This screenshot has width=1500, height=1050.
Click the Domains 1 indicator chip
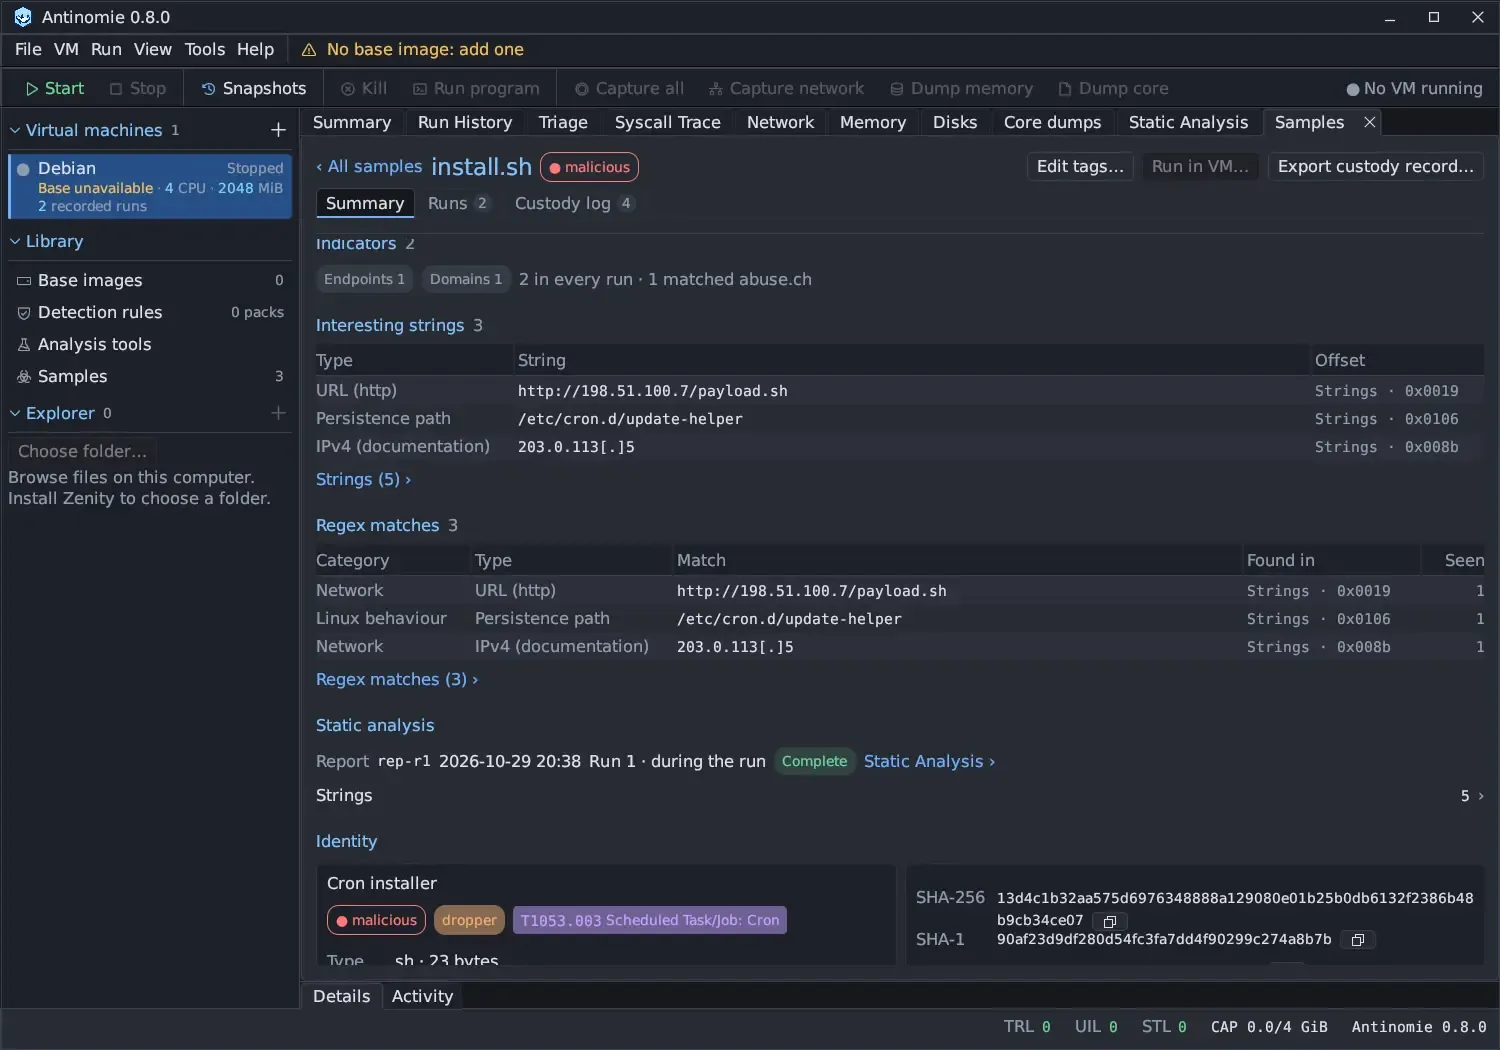[466, 280]
